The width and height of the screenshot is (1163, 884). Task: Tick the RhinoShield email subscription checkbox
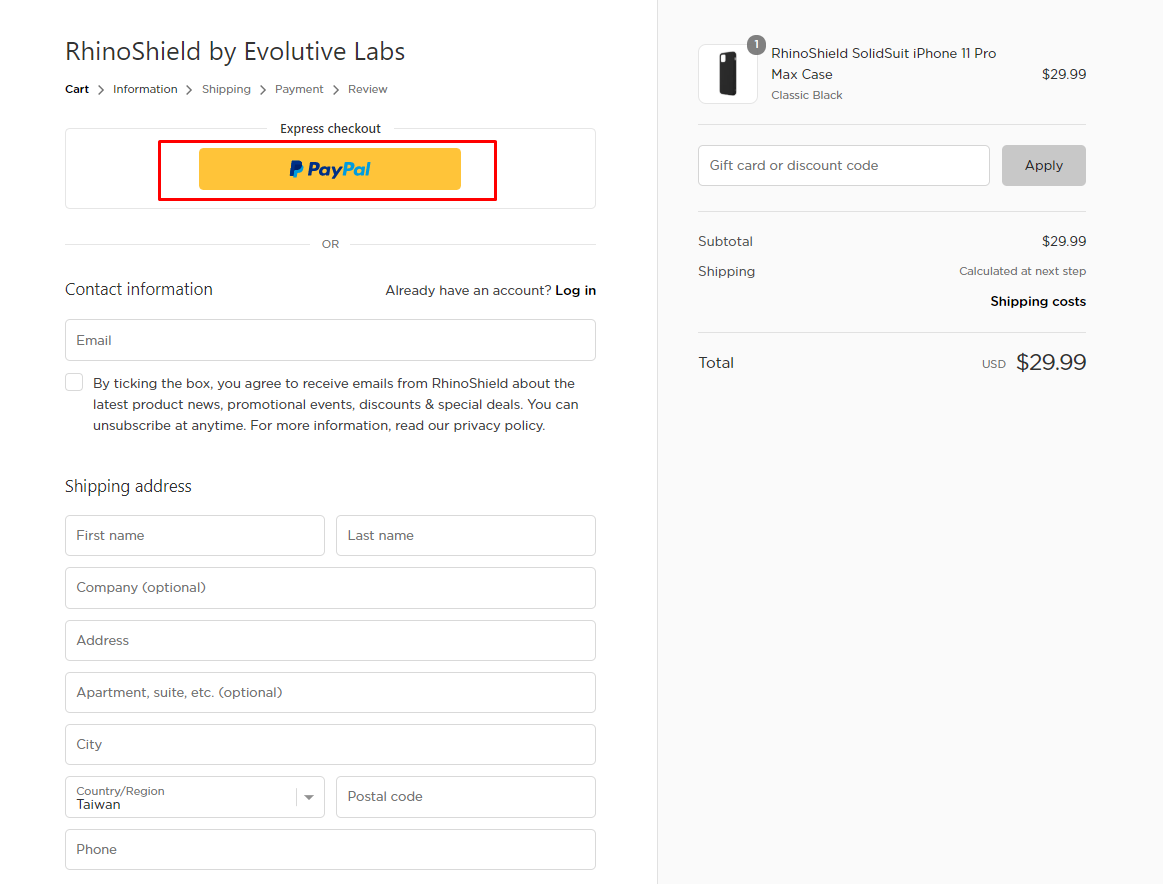(74, 382)
